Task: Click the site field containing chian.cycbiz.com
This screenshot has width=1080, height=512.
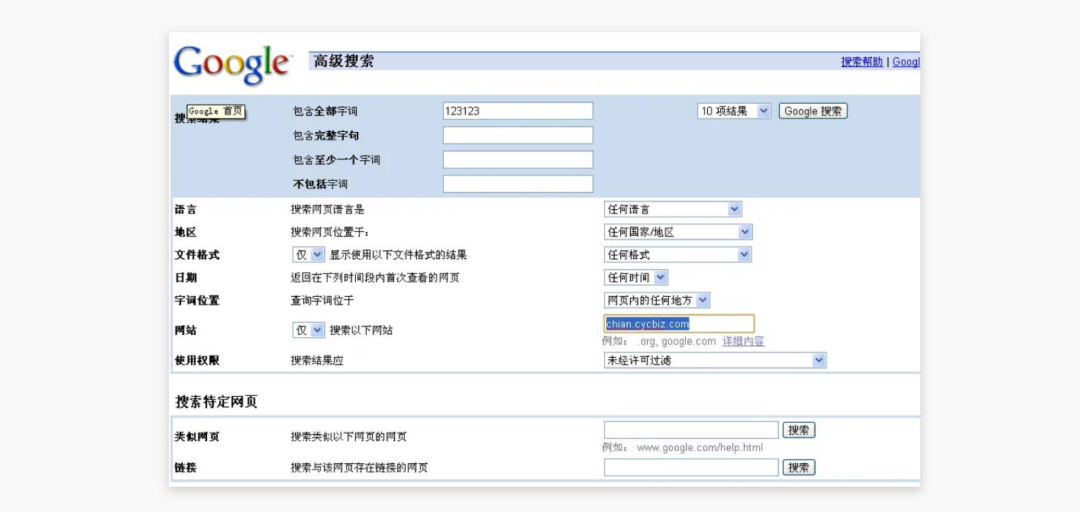Action: [x=678, y=324]
